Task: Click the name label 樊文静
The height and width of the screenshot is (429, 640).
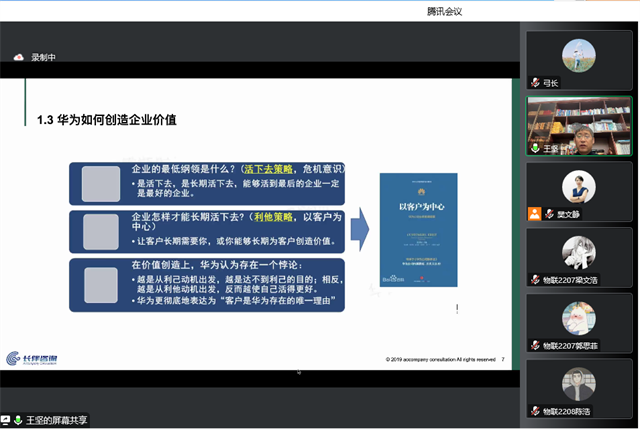Action: pos(569,214)
